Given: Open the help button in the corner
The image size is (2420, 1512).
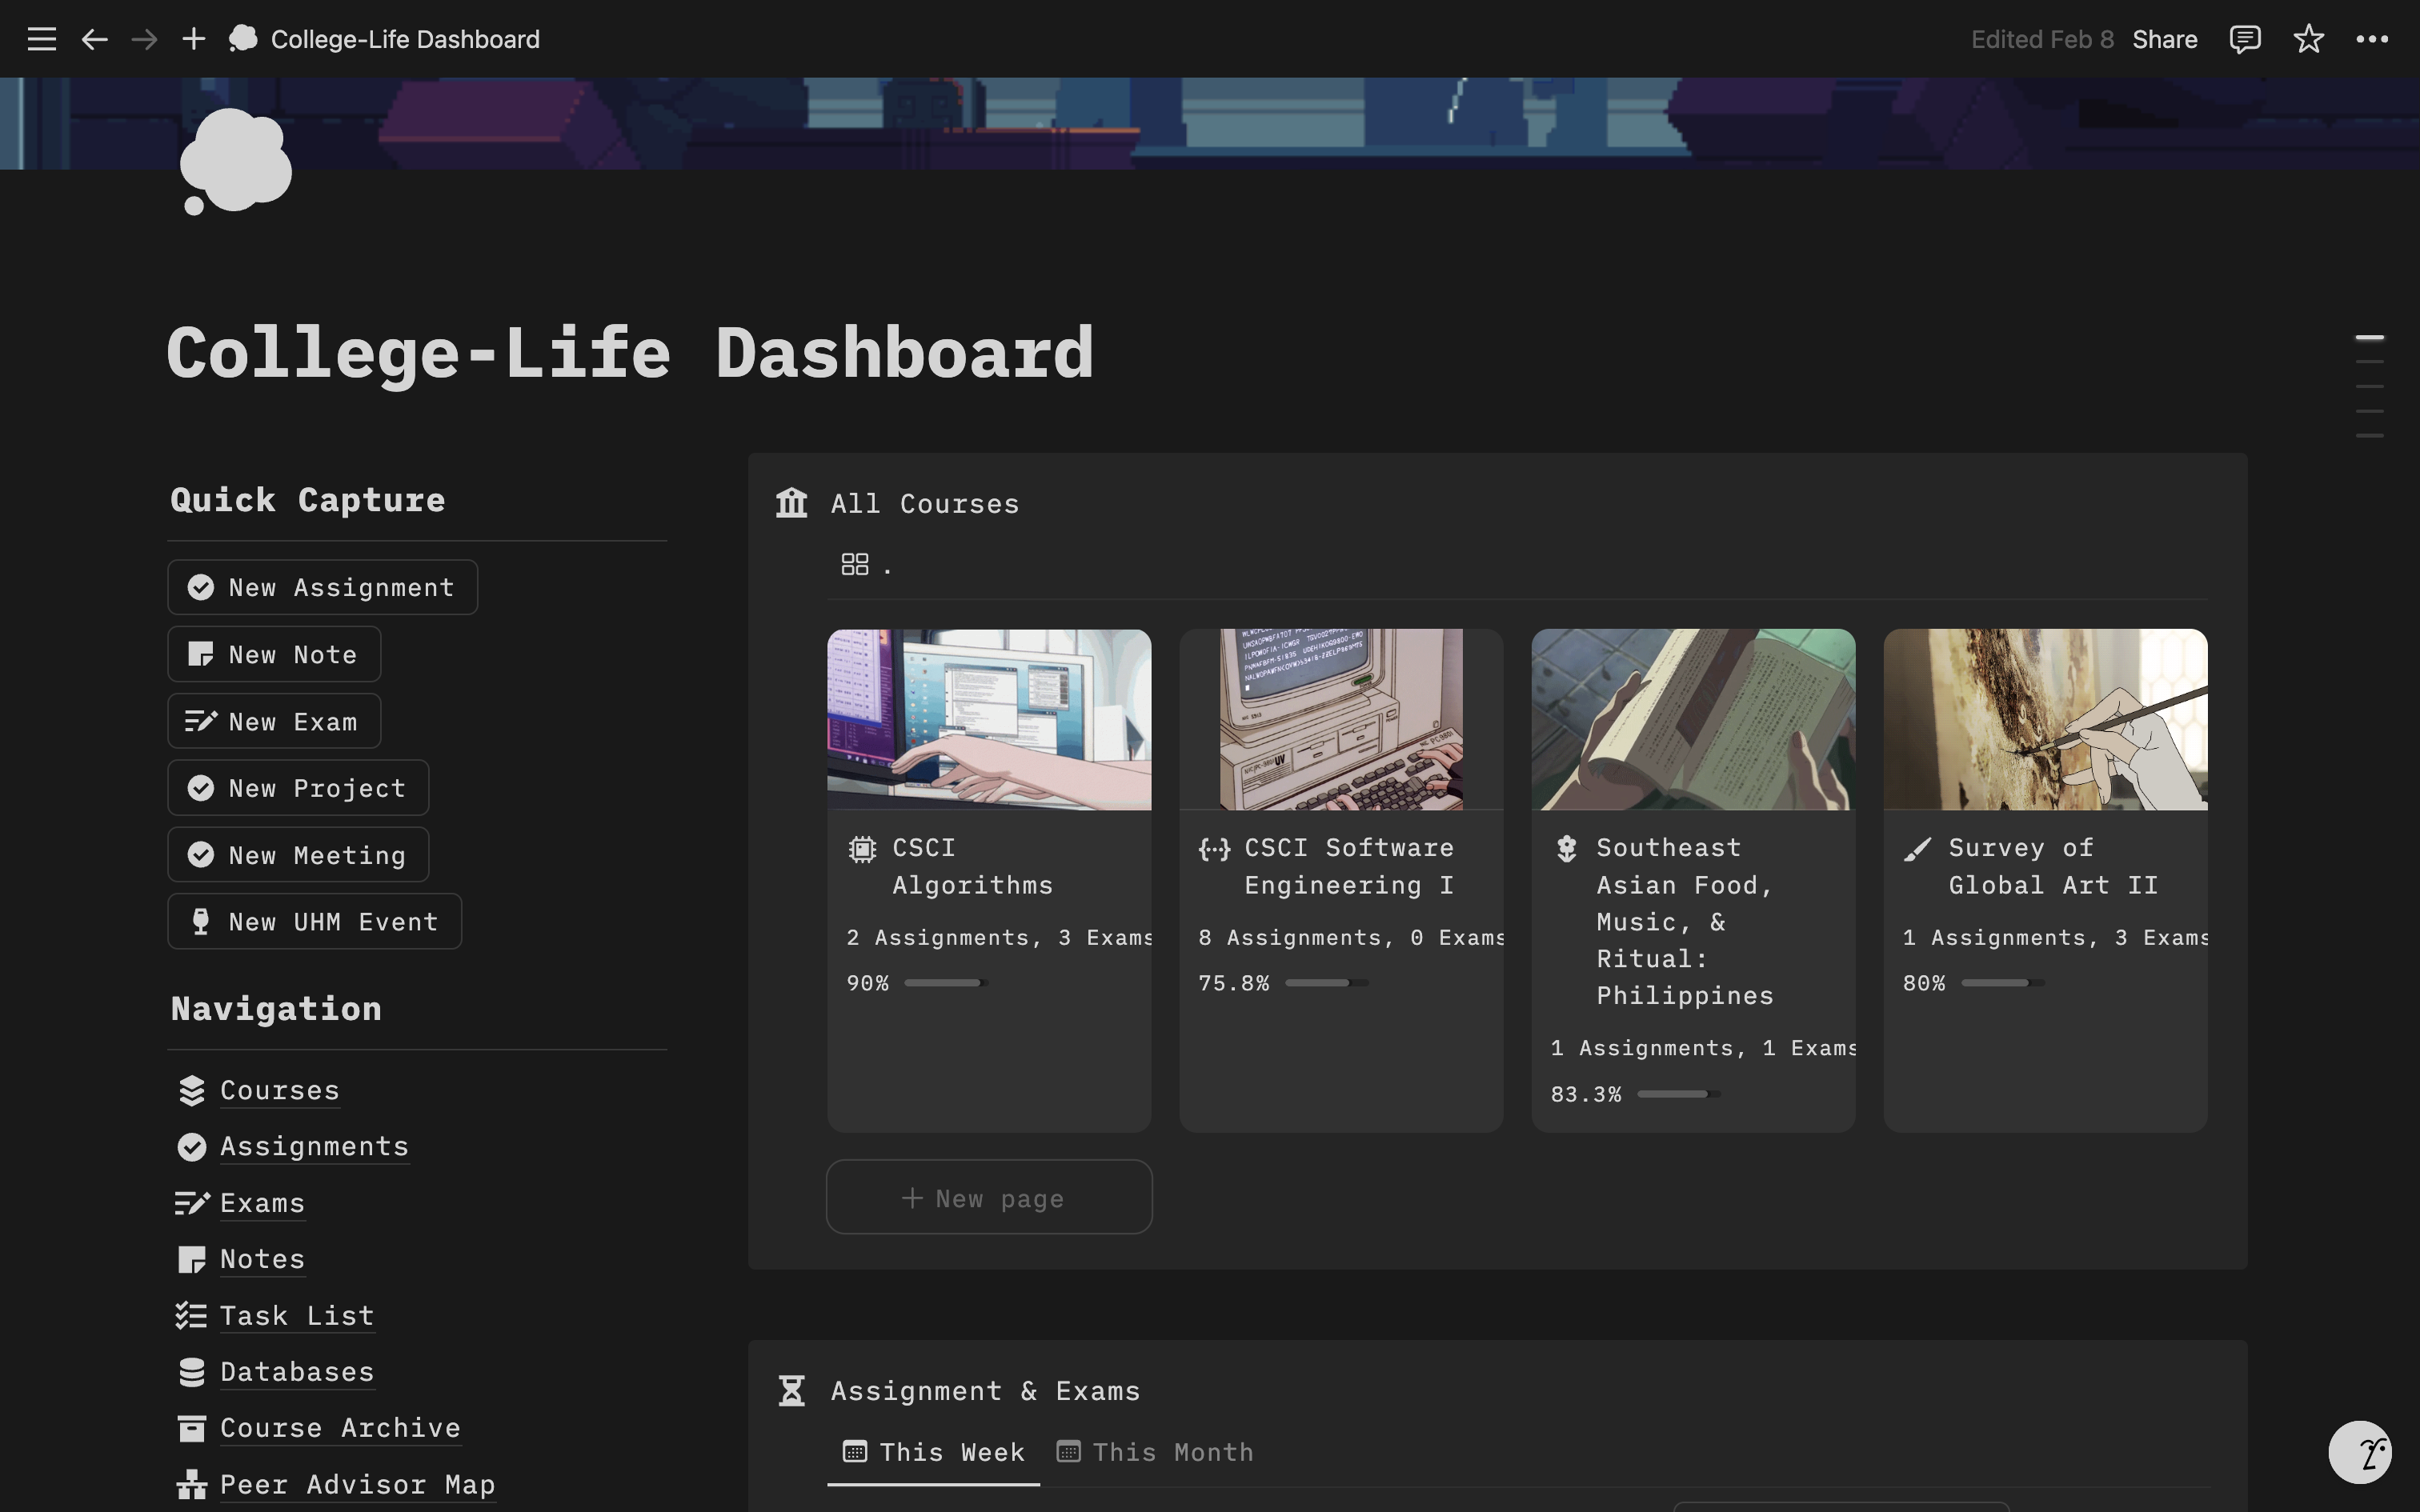Looking at the screenshot, I should (2359, 1451).
